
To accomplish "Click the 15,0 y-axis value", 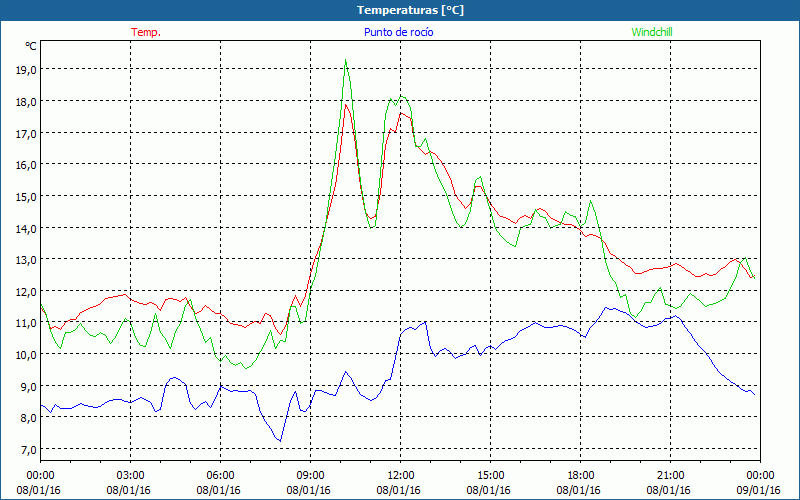I will tap(26, 196).
